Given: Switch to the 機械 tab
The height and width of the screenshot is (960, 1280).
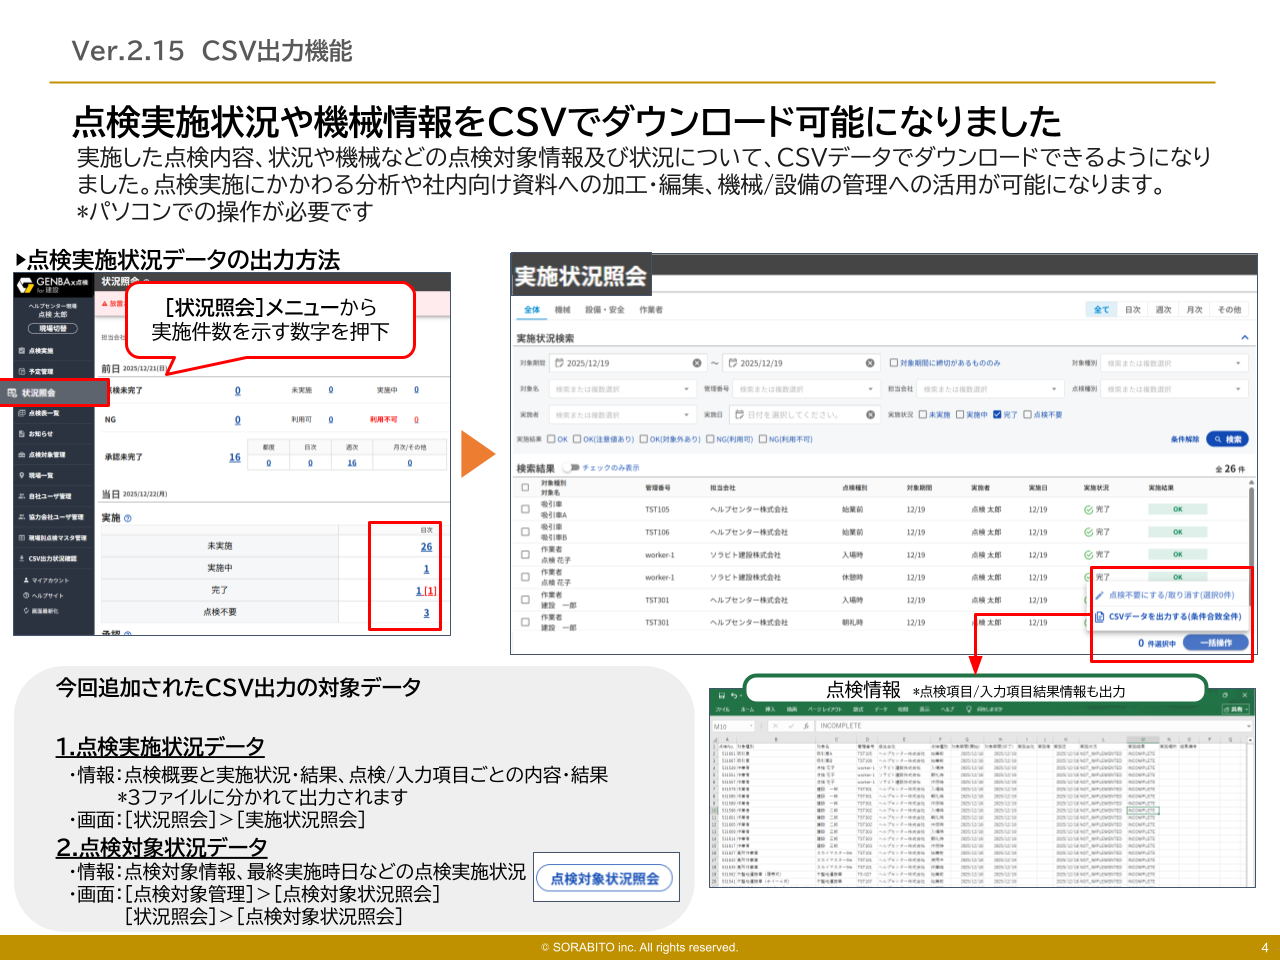Looking at the screenshot, I should click(563, 310).
